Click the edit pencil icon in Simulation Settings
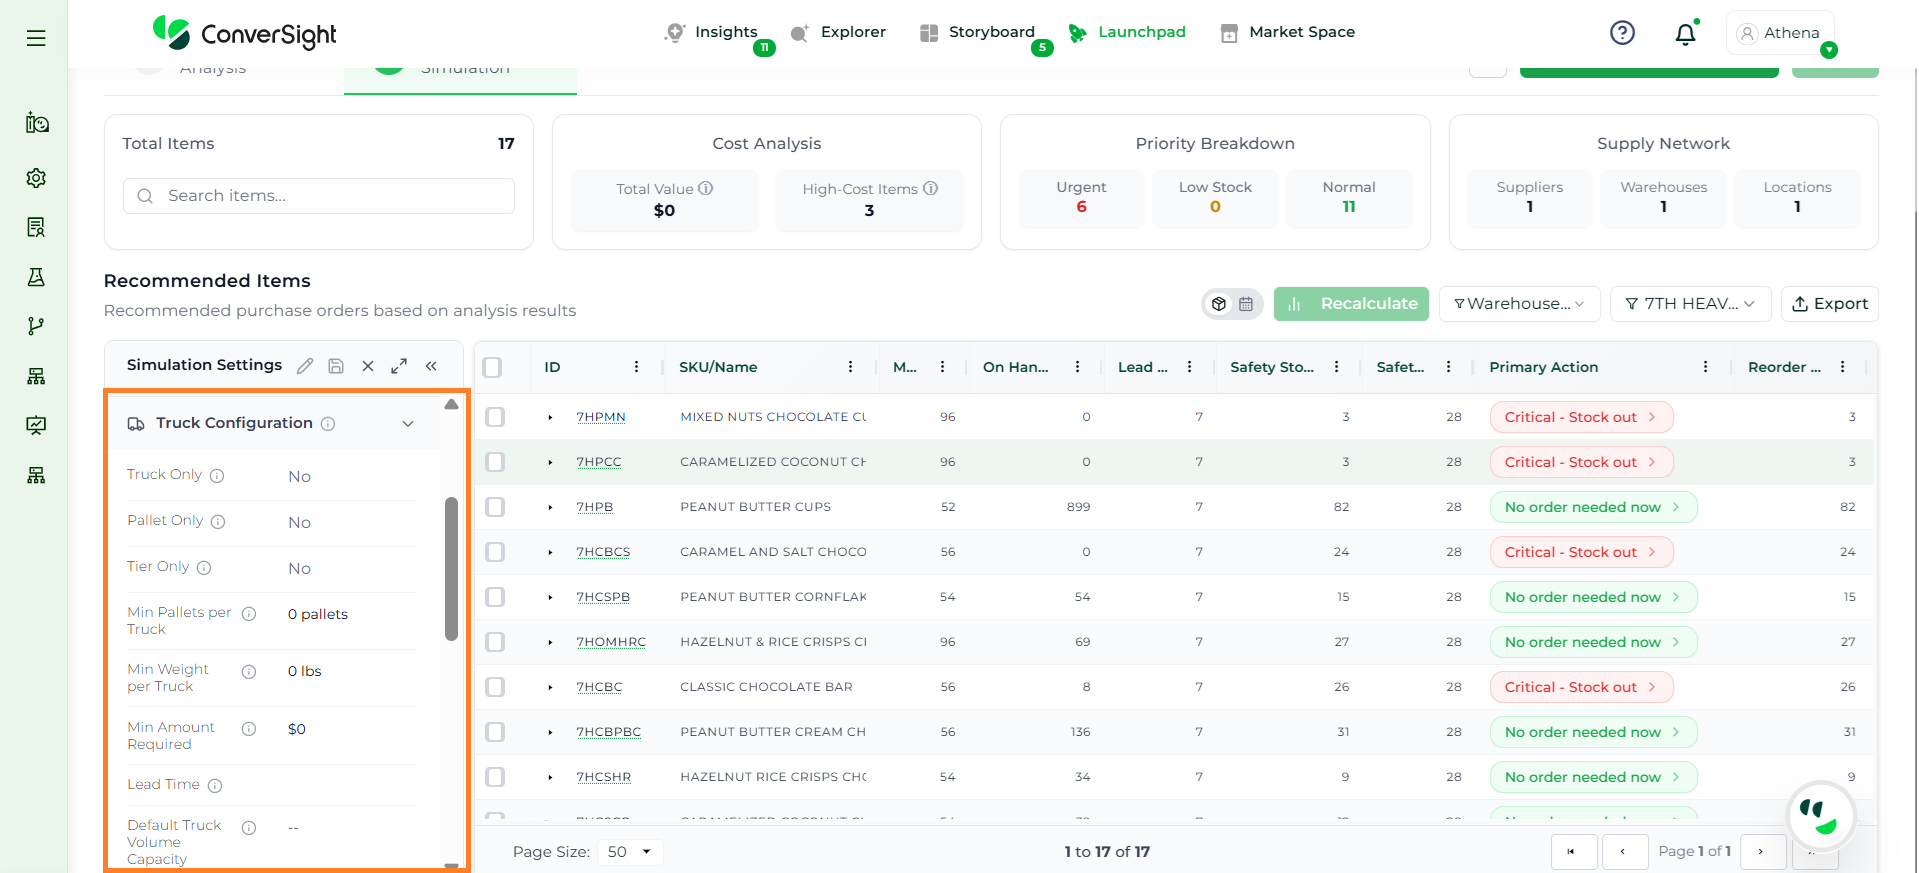The height and width of the screenshot is (873, 1919). coord(305,366)
